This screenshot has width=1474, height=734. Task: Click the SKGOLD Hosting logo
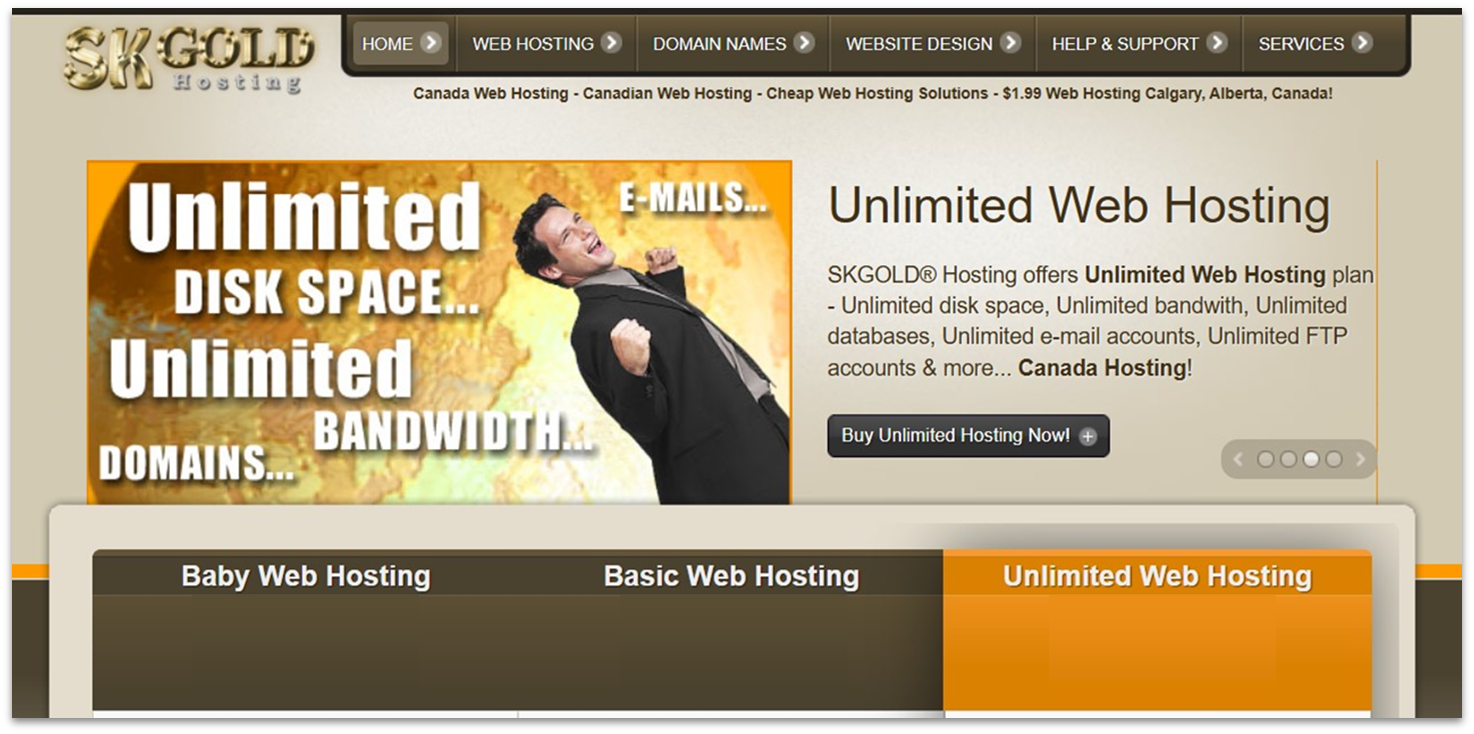coord(189,58)
